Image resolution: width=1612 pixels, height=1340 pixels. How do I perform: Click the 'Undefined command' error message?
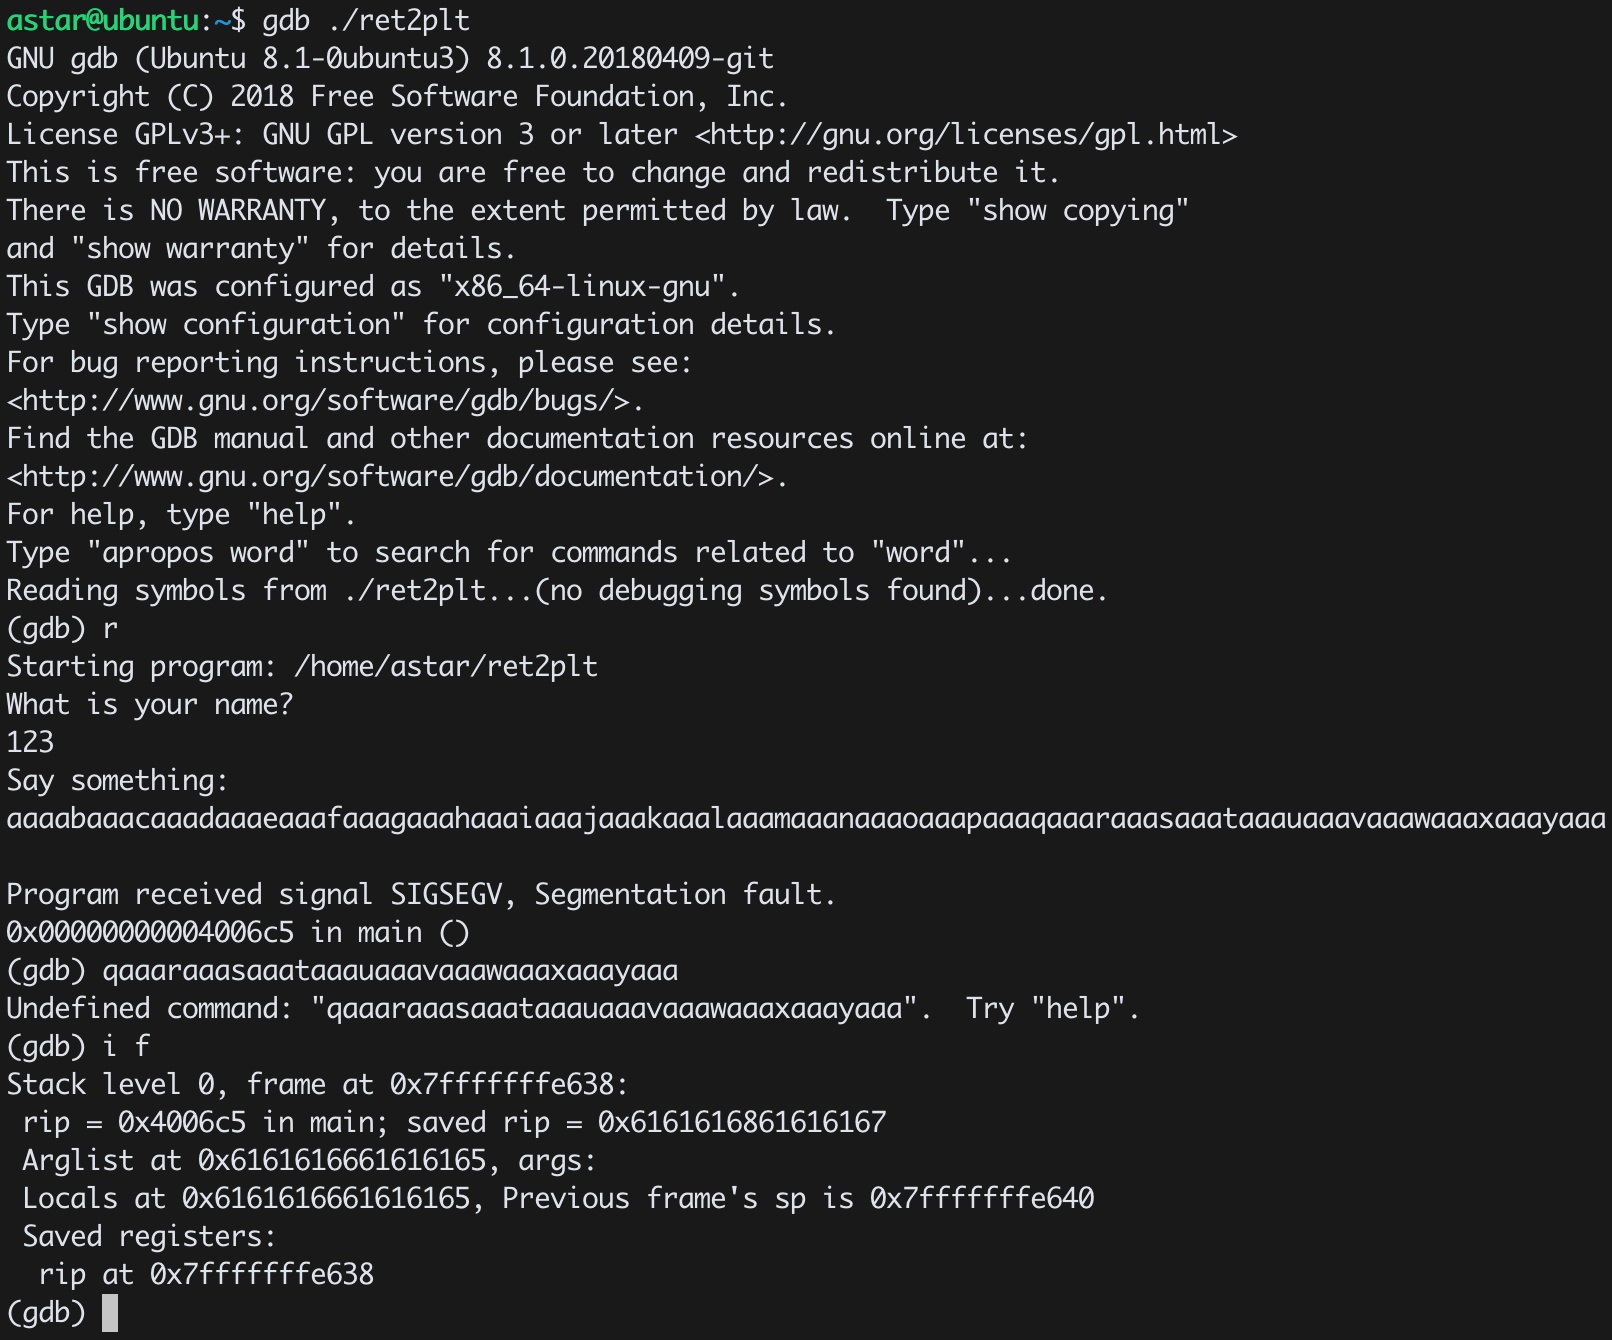573,1009
